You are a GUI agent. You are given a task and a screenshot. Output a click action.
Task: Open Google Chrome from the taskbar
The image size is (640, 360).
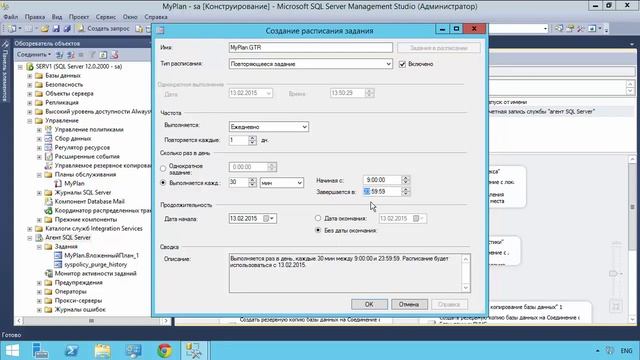tap(165, 351)
